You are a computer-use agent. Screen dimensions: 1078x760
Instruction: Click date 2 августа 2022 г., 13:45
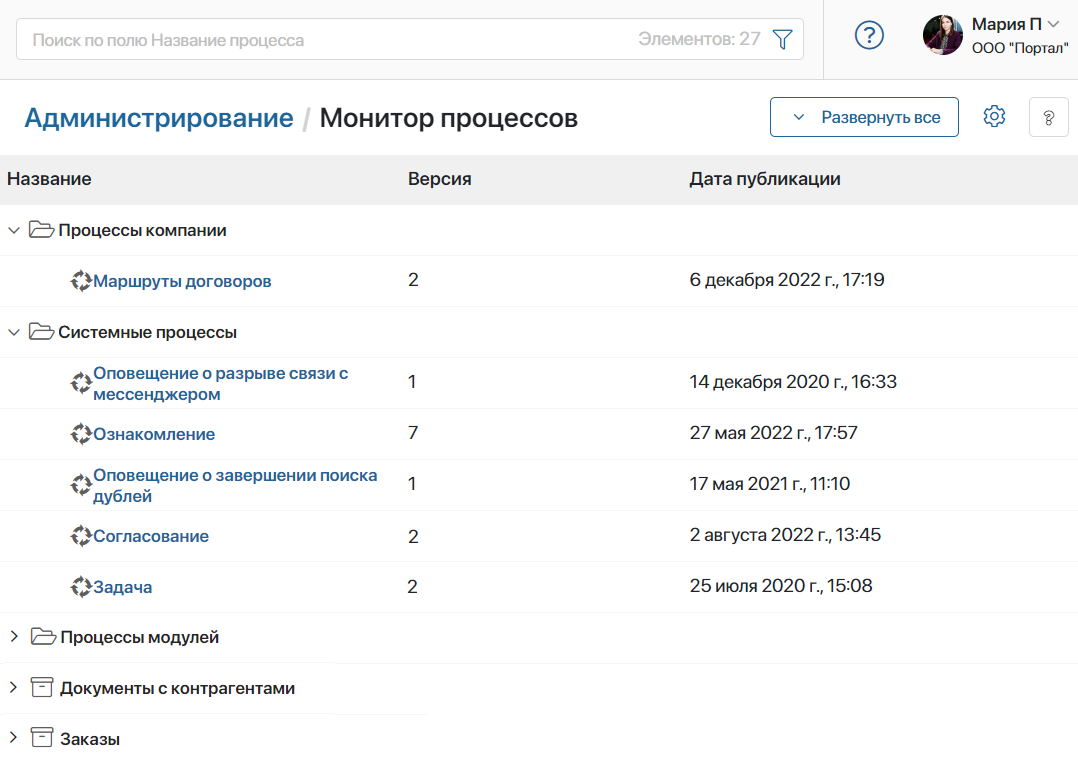785,534
